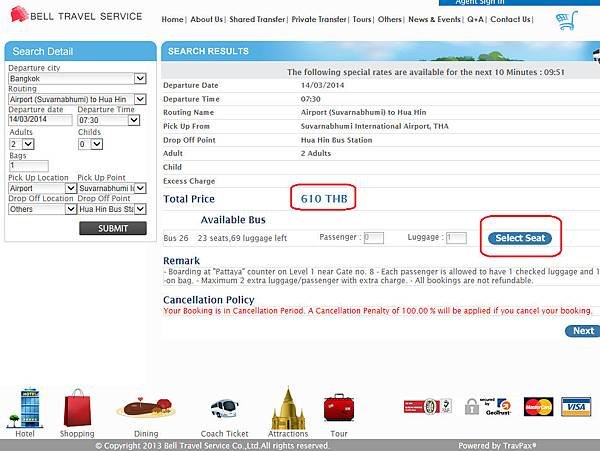Click the Coach Ticket label
The height and width of the screenshot is (451, 600).
click(225, 433)
